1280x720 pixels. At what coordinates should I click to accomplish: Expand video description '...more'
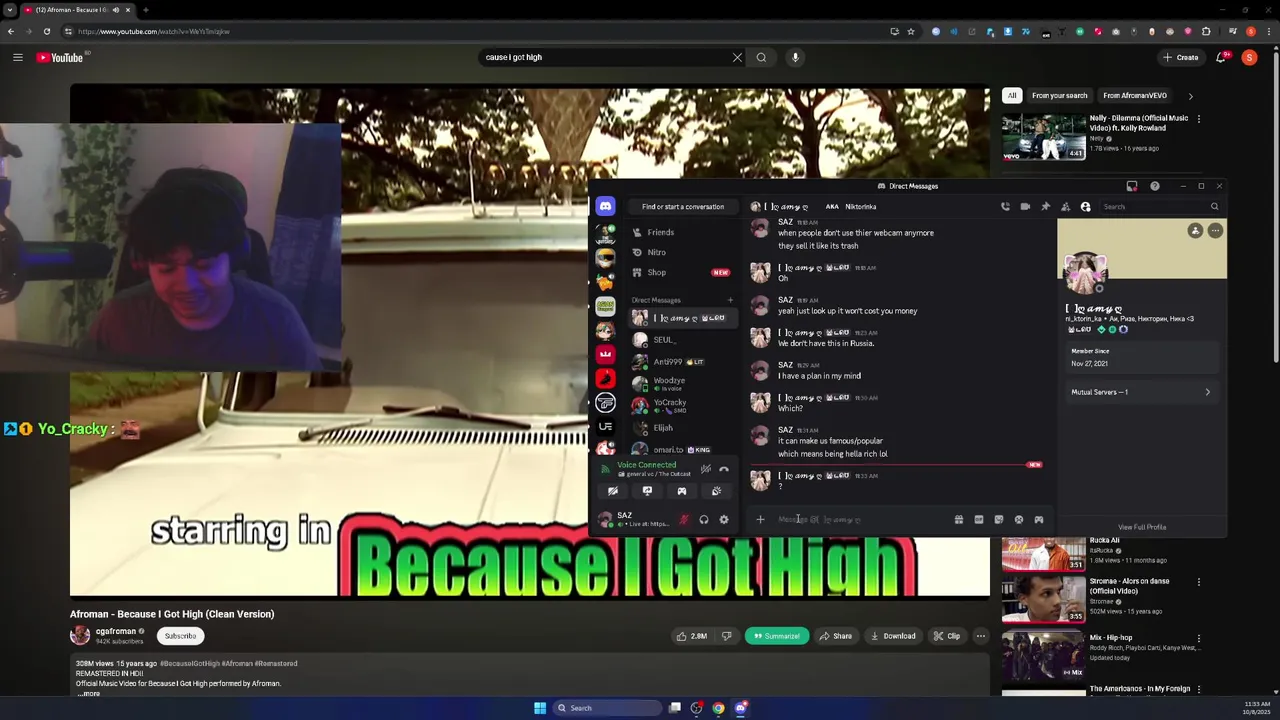tap(88, 694)
